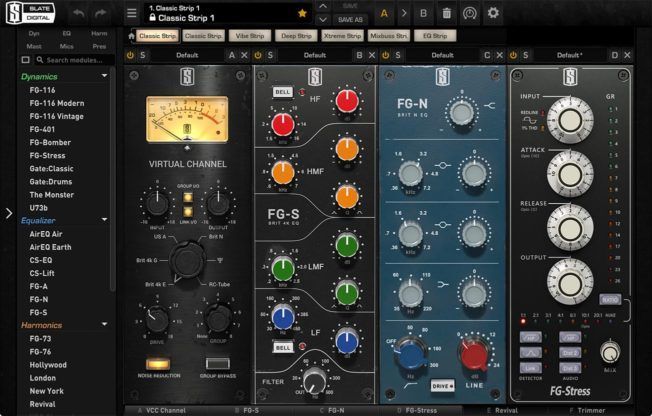Toggle power for slot A module
Image resolution: width=652 pixels, height=416 pixels.
(x=130, y=55)
